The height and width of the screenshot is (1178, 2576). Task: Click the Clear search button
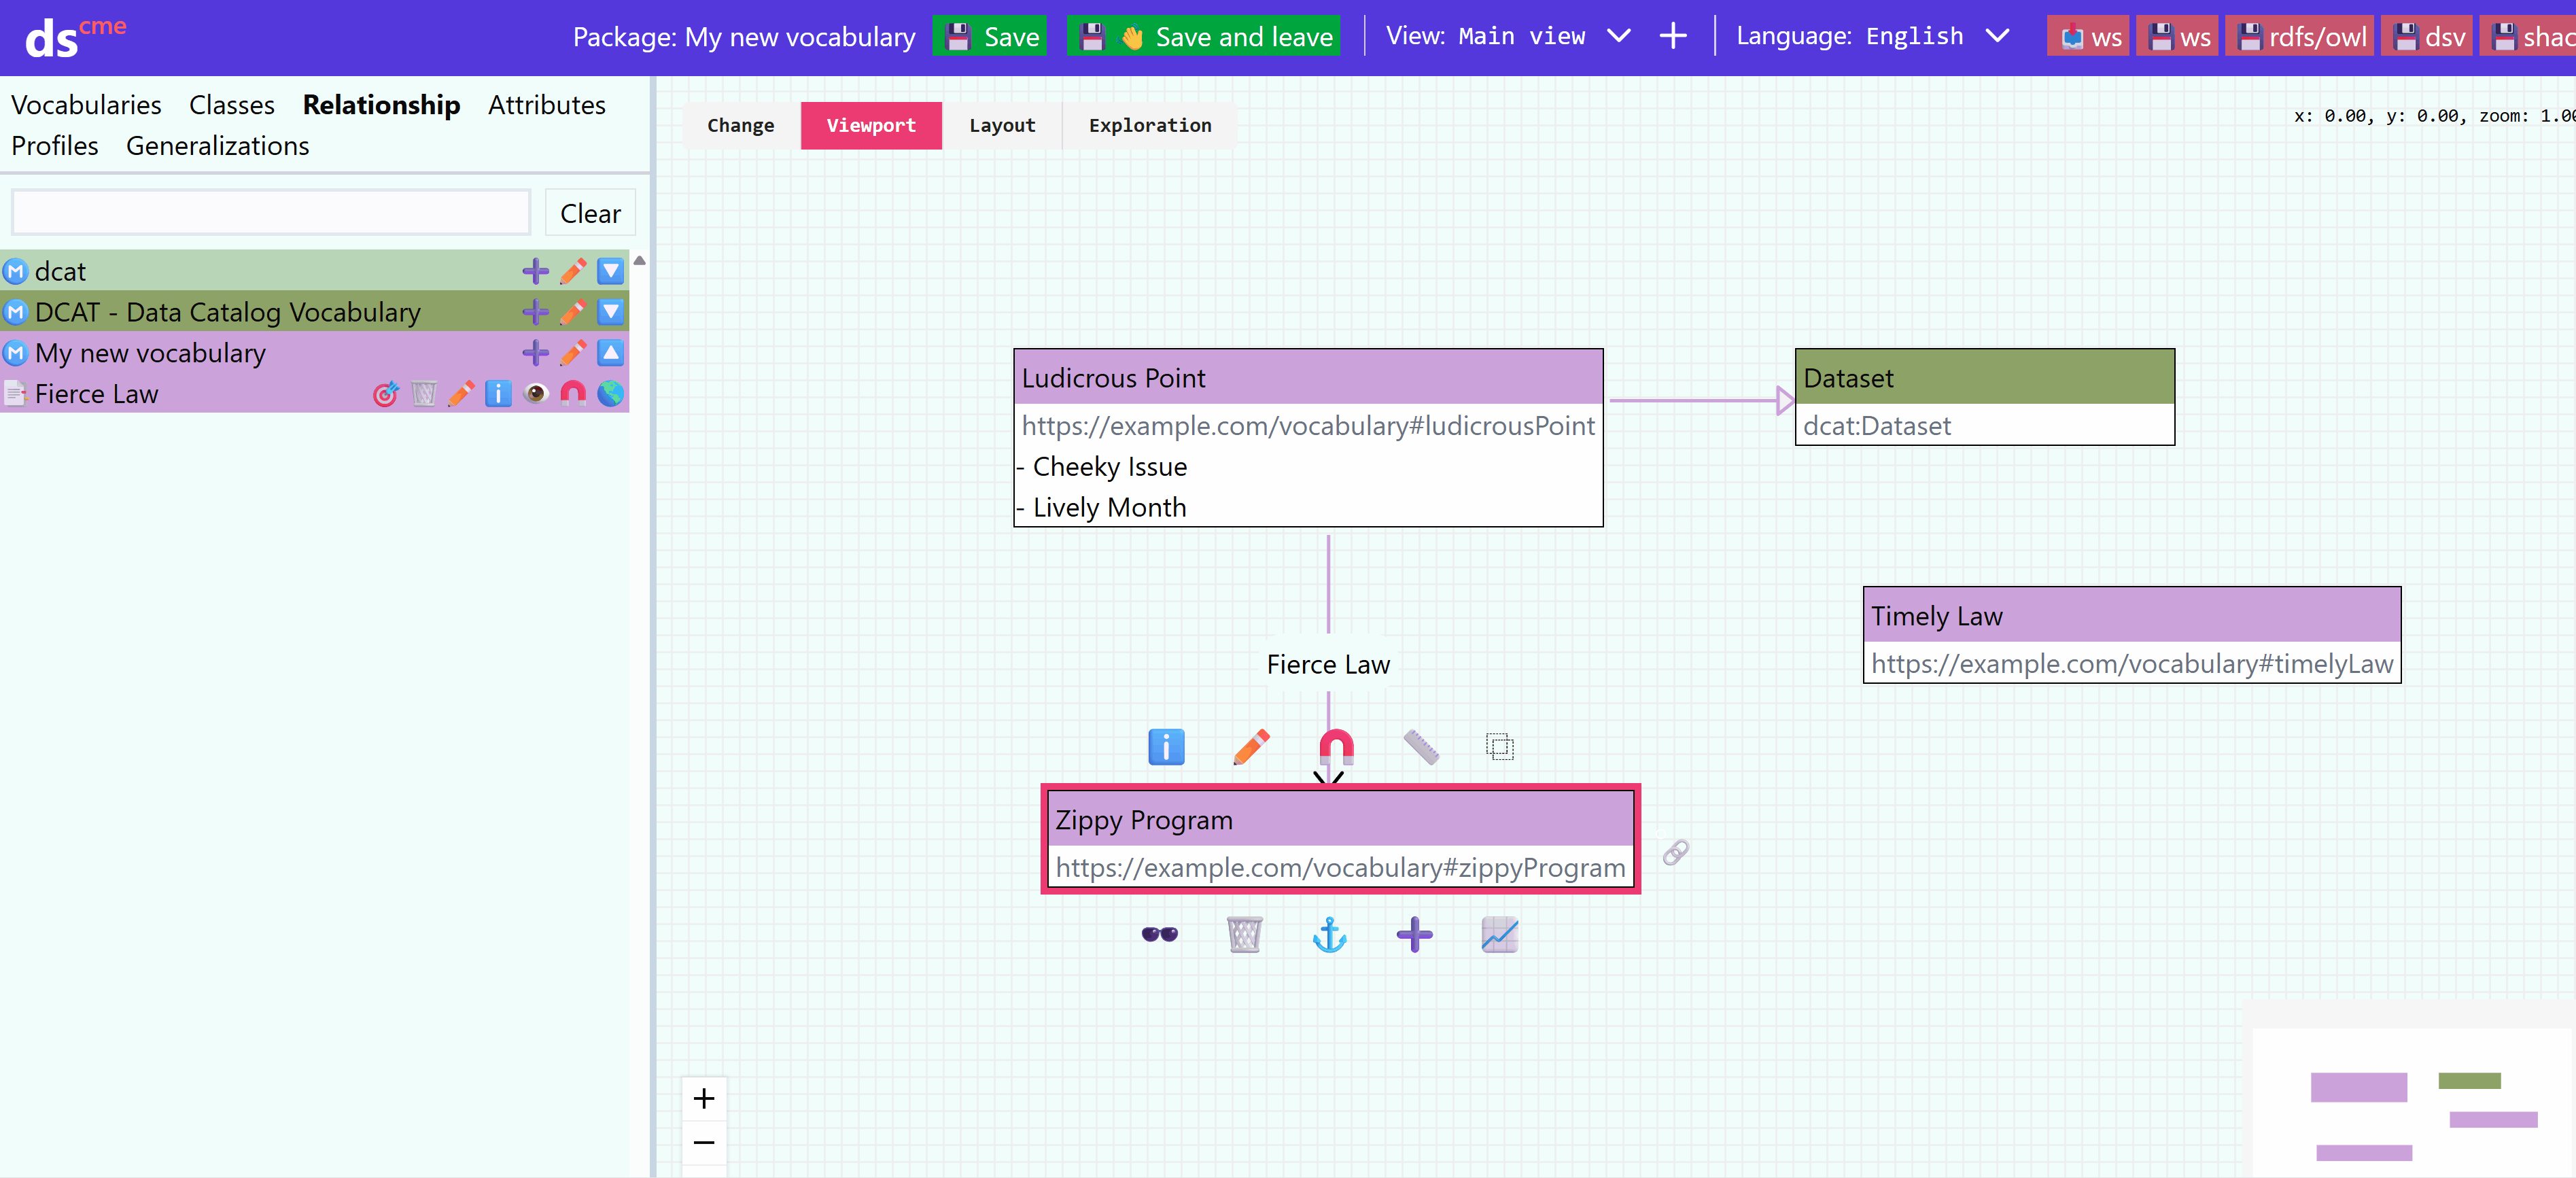coord(590,213)
